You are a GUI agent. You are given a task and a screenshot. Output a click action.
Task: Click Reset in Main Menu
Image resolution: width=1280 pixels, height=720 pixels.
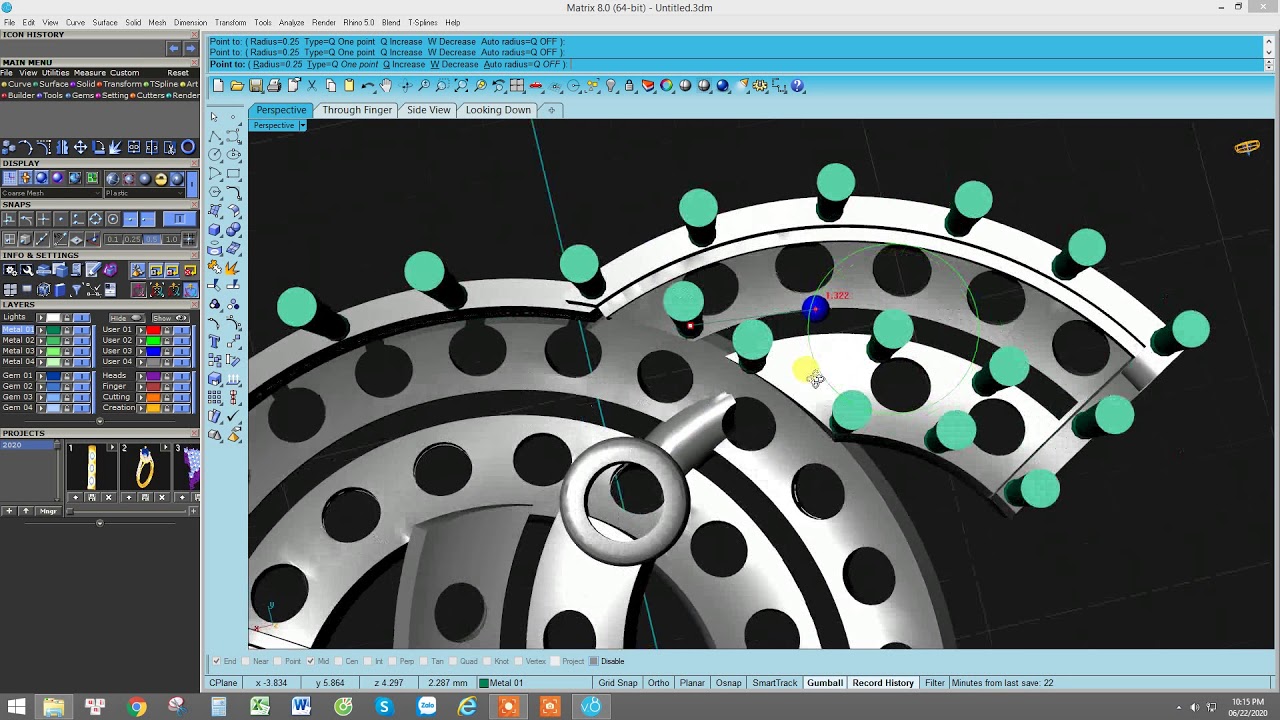click(178, 73)
